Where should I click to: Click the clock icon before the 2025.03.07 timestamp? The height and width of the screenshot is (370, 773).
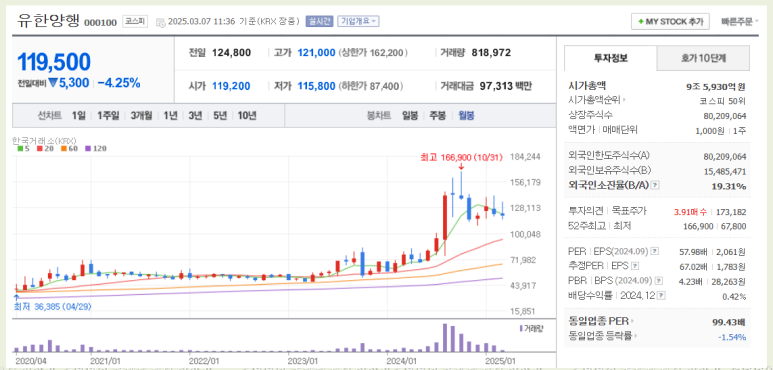point(161,22)
